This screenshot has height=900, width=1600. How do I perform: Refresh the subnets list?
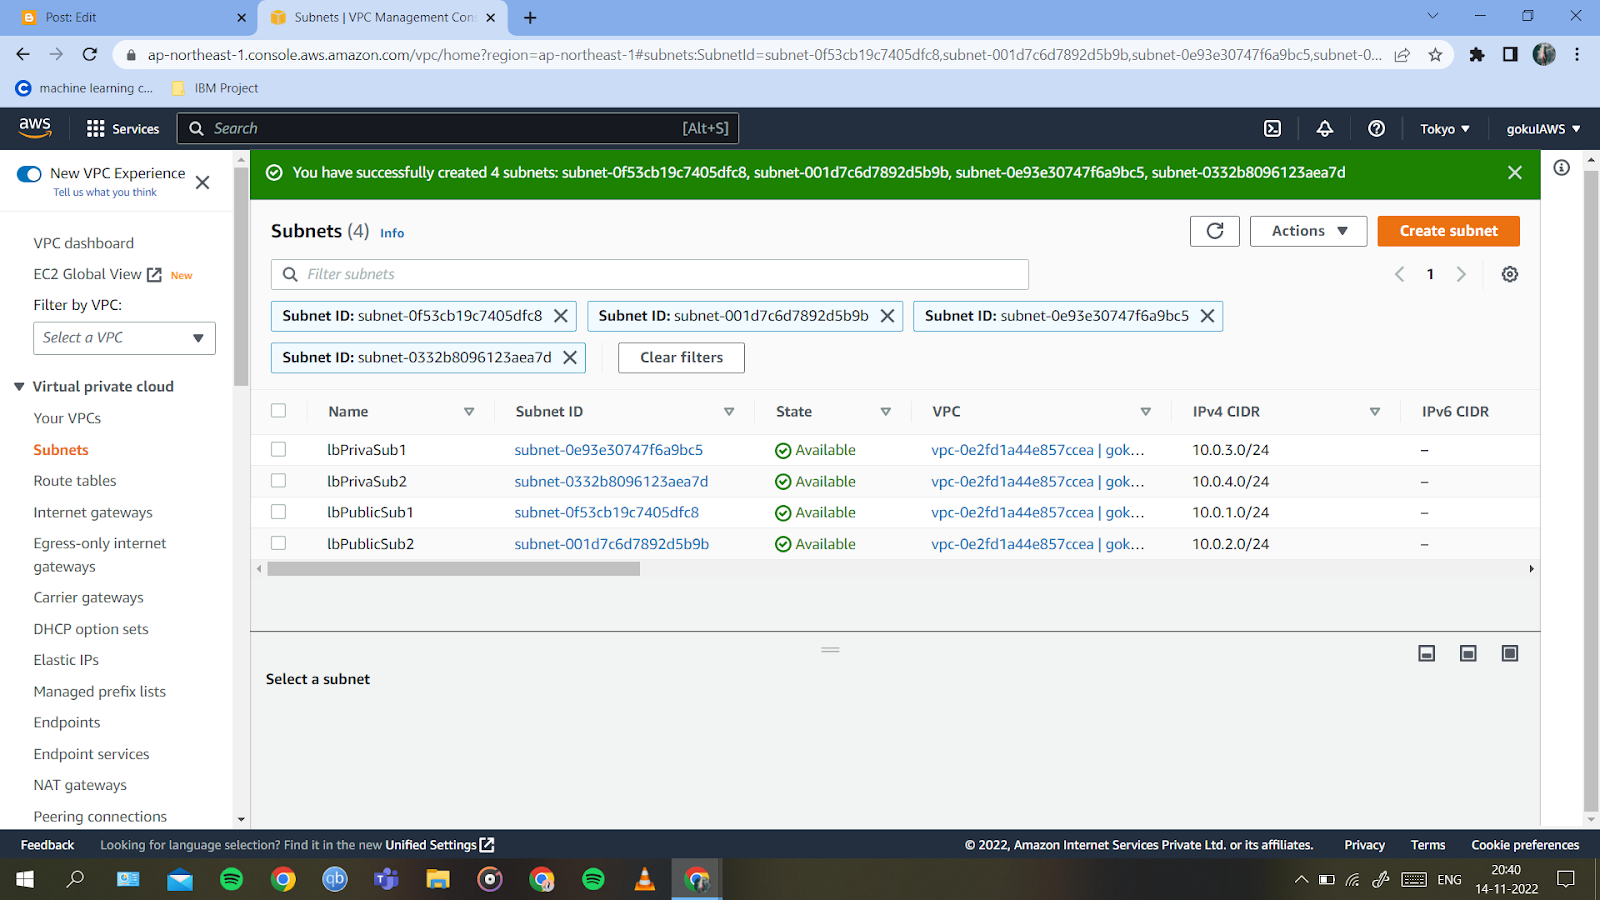[1215, 231]
